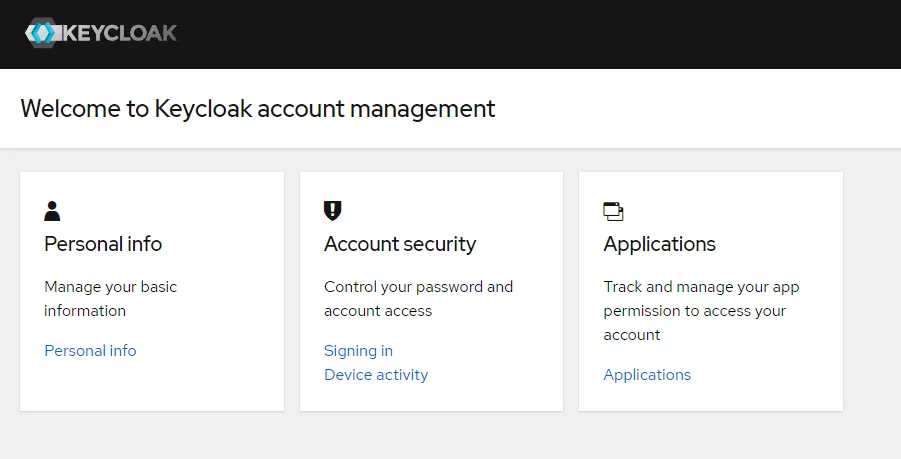Open the Device activity link
This screenshot has width=901, height=459.
[x=376, y=375]
